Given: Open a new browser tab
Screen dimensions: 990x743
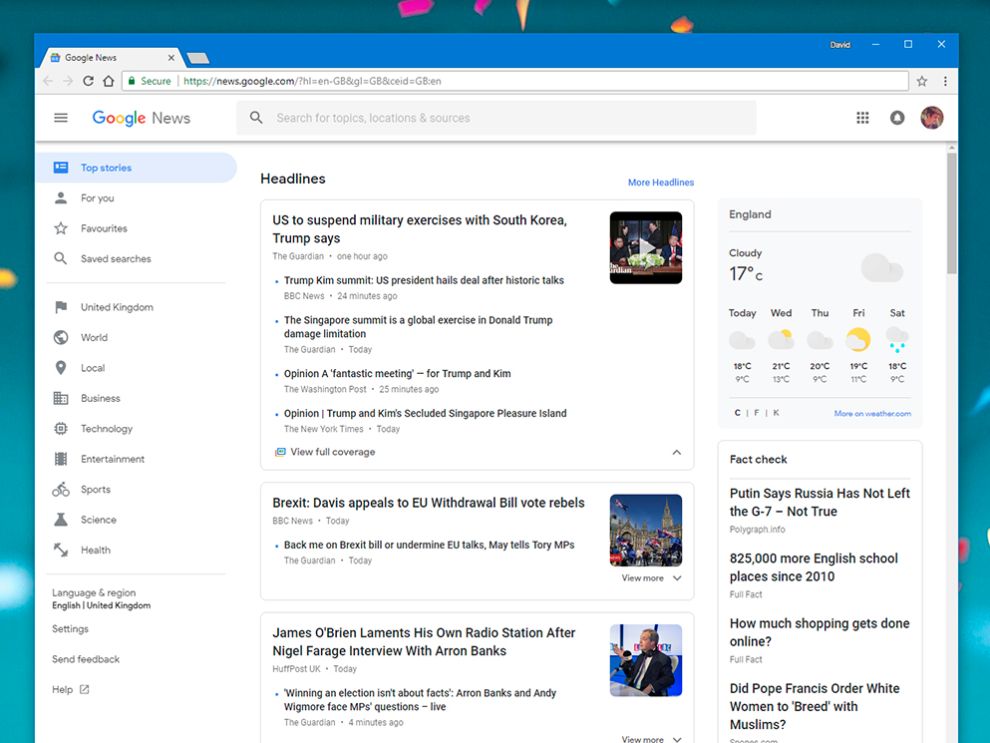Looking at the screenshot, I should click(x=198, y=58).
